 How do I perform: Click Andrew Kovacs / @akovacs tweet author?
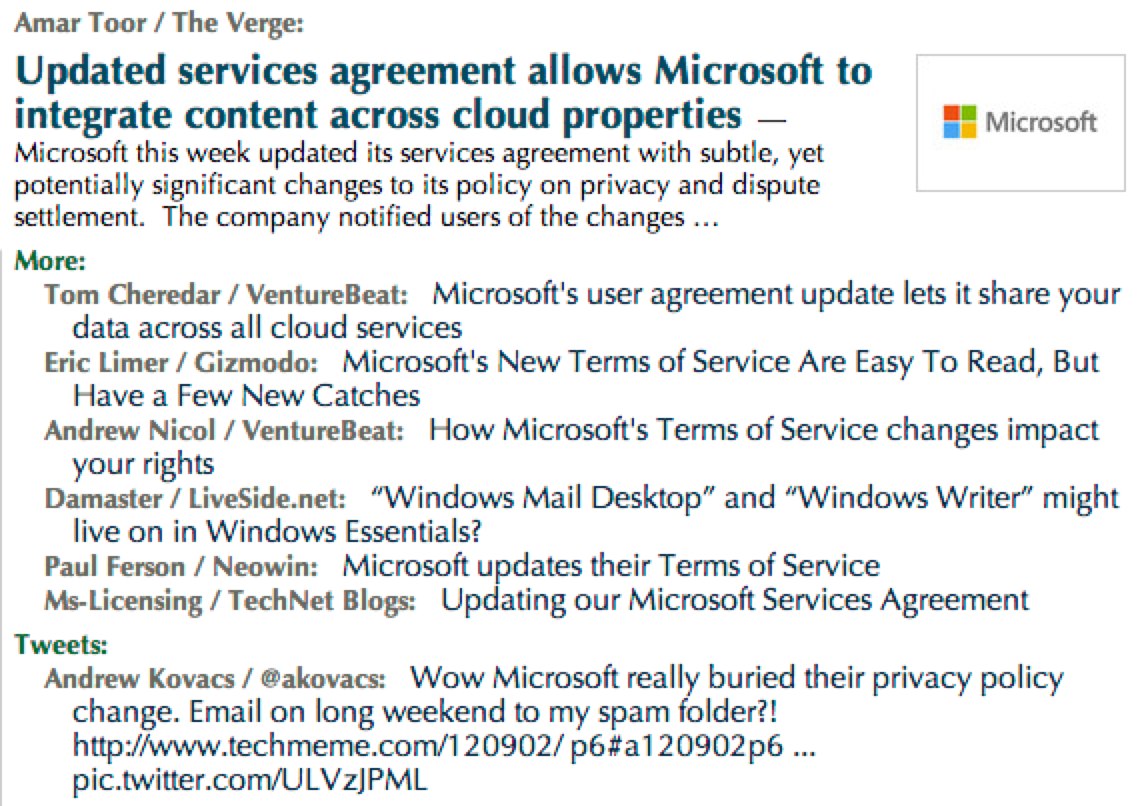[x=215, y=679]
